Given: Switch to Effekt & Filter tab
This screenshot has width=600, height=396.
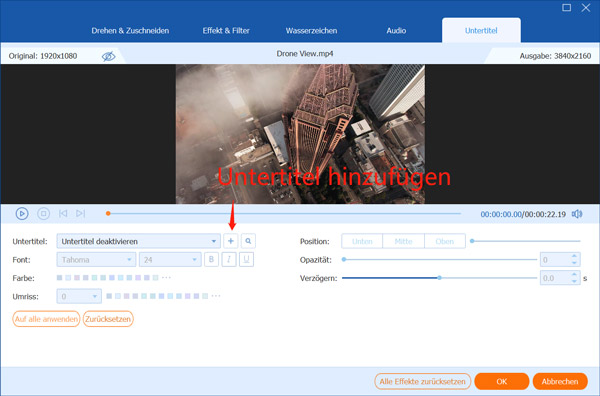Looking at the screenshot, I should pyautogui.click(x=226, y=31).
